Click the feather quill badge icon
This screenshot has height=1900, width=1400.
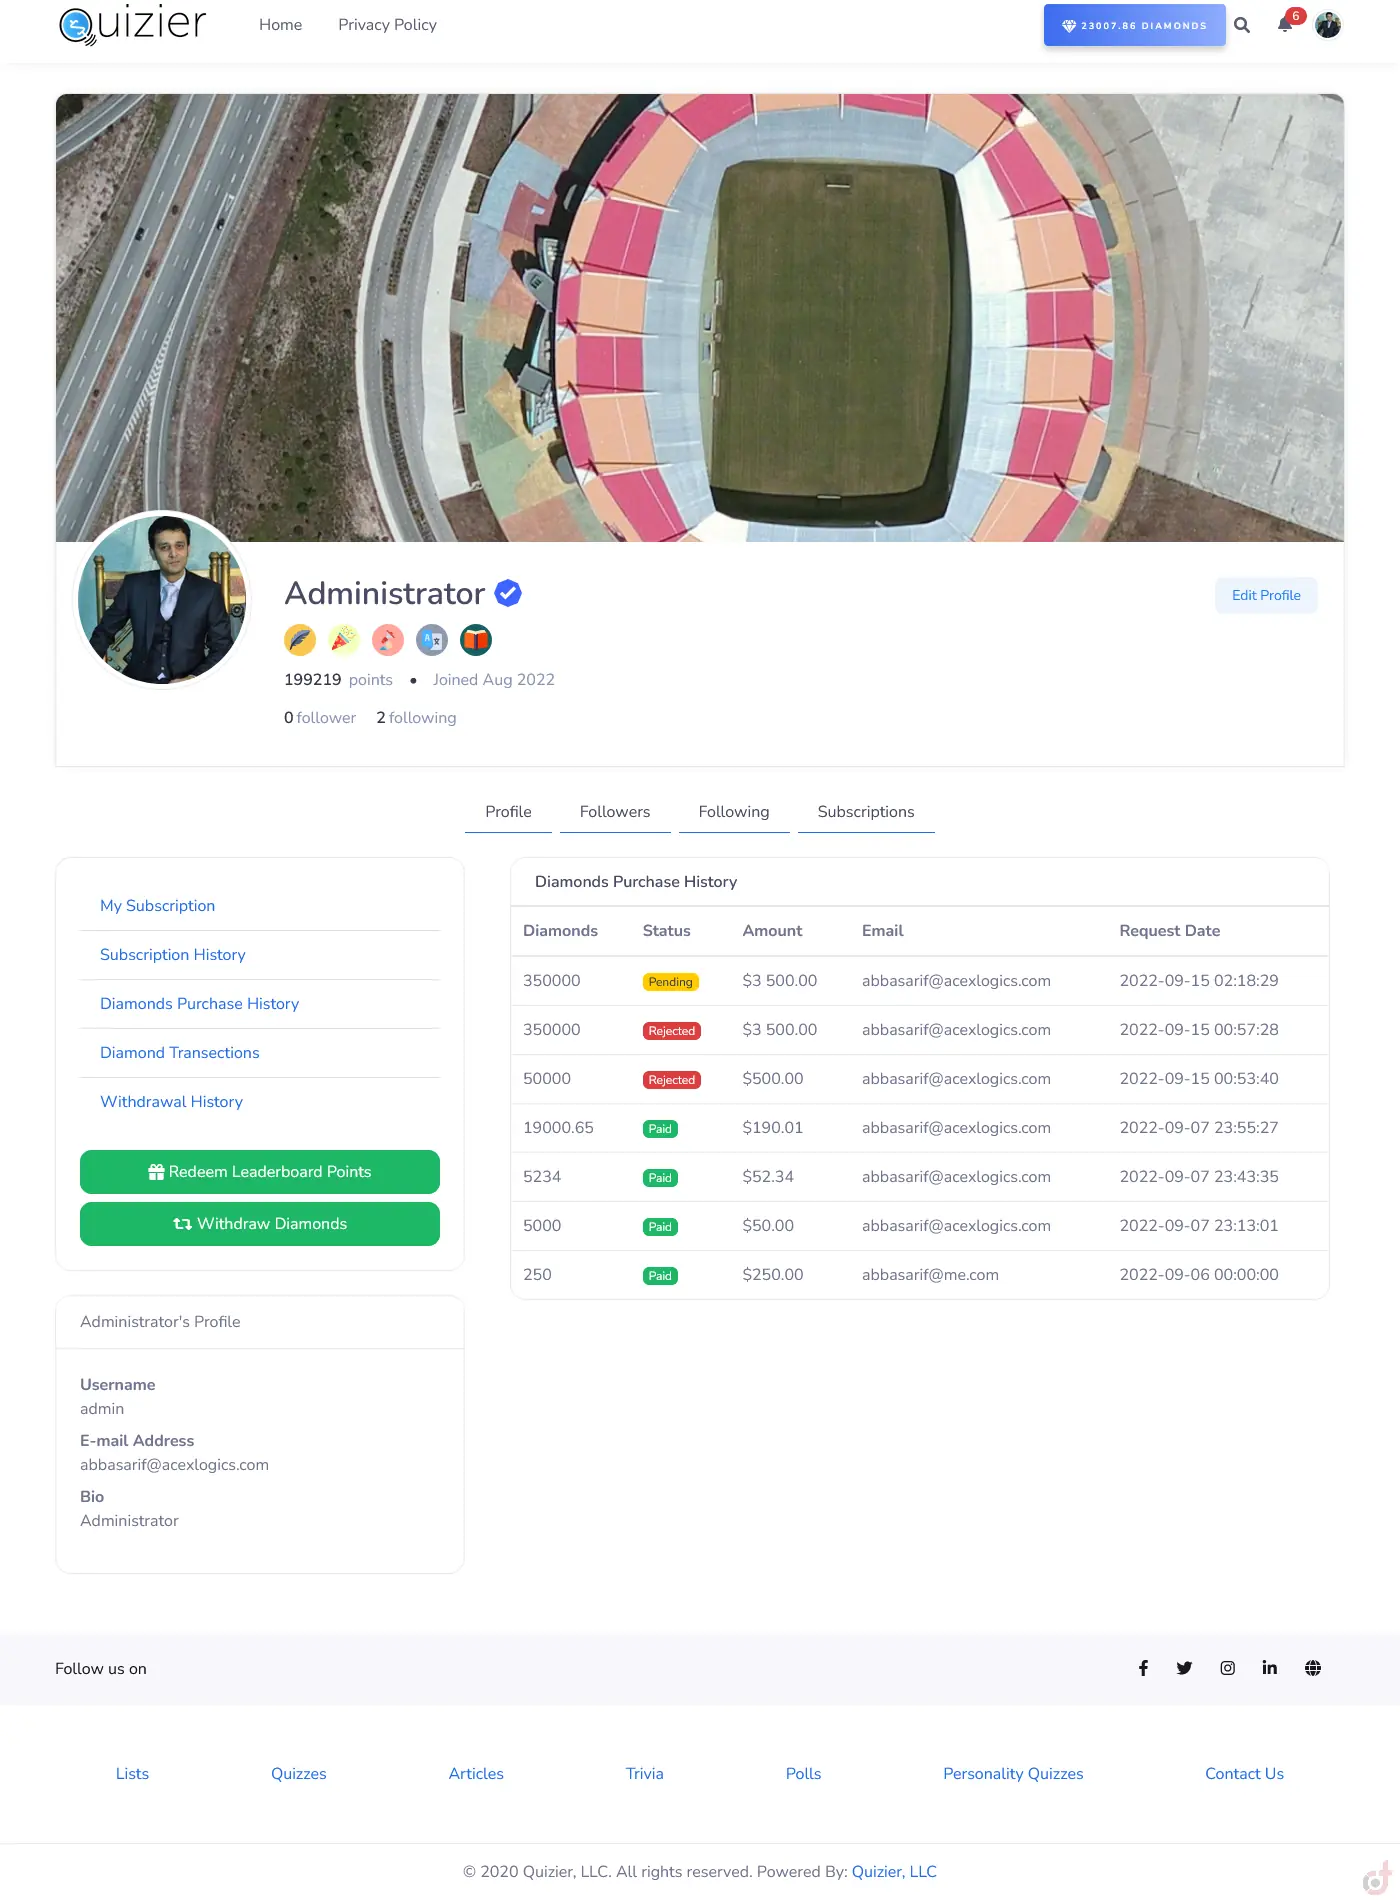coord(300,640)
